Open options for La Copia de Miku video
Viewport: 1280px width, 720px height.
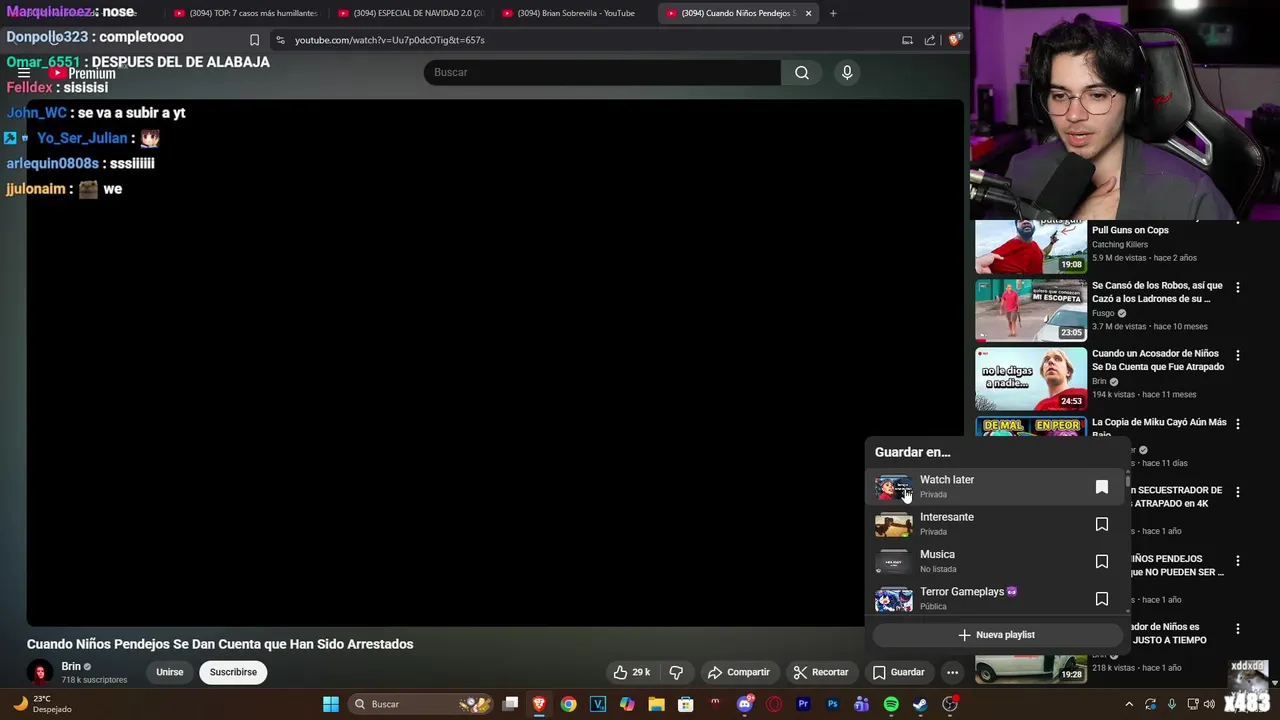click(1237, 423)
